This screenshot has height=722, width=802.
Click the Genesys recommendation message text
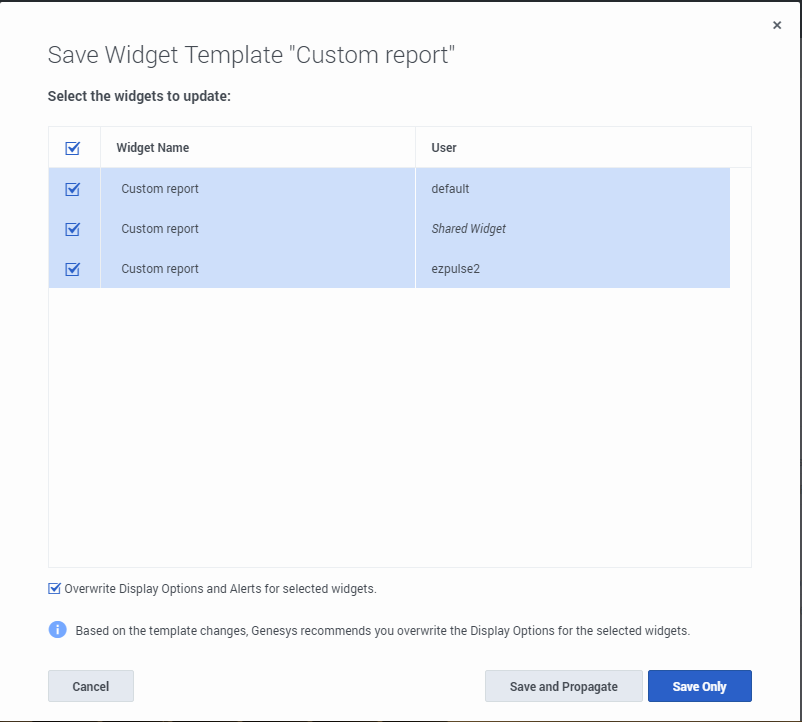coord(382,631)
